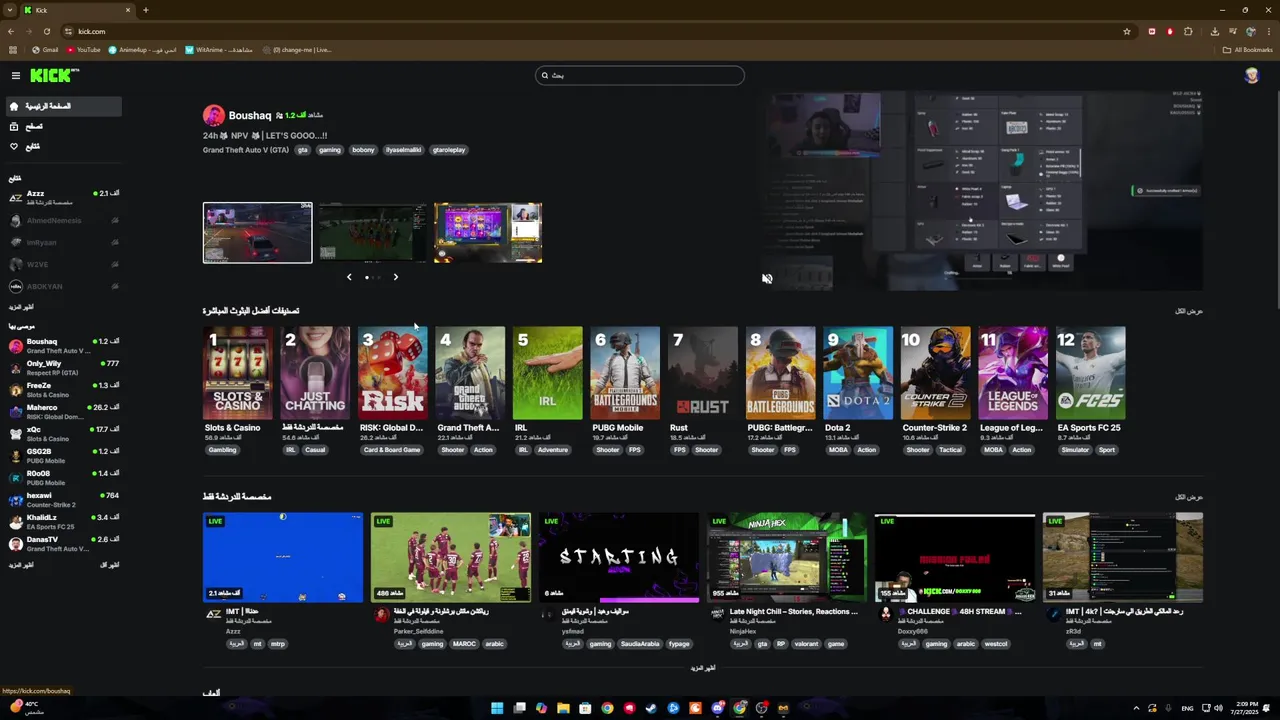The image size is (1280, 720).
Task: Click MOBA tag under Dota 2
Action: click(838, 450)
